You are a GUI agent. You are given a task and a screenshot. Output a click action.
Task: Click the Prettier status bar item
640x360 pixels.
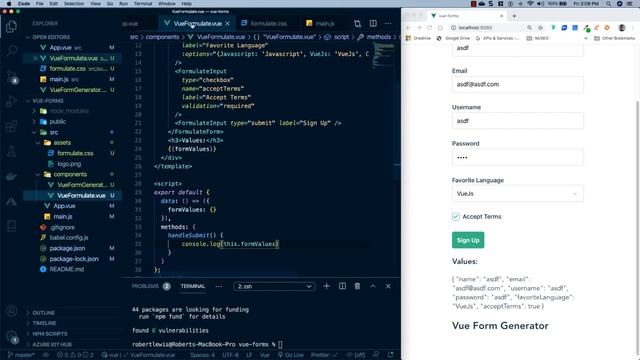point(324,355)
